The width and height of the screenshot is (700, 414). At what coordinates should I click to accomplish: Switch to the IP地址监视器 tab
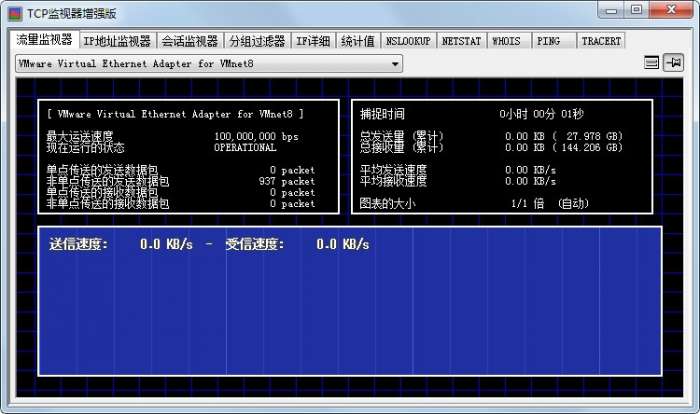117,41
